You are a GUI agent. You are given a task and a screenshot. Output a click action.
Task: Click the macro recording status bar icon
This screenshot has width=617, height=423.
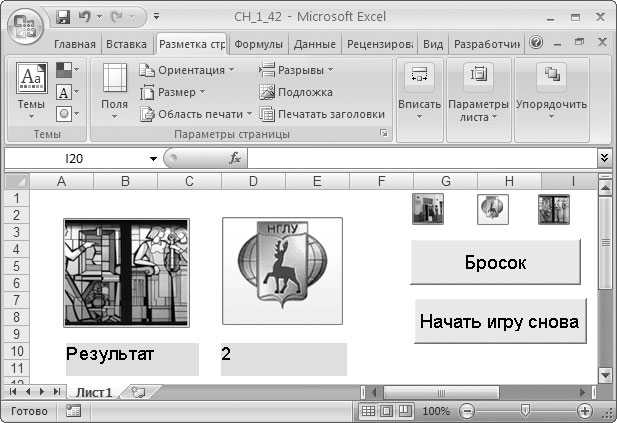[x=74, y=411]
